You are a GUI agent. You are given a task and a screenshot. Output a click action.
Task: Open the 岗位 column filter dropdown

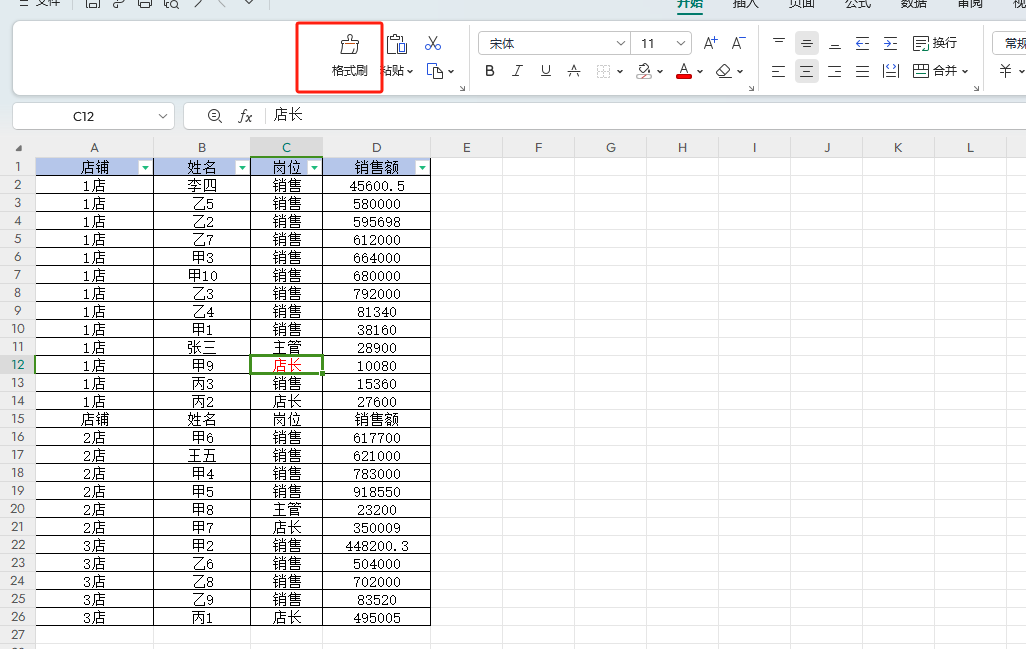tap(315, 167)
